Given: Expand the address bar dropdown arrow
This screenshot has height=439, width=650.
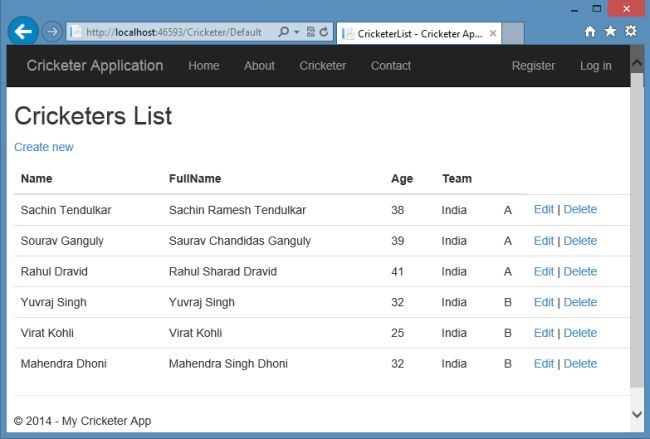Looking at the screenshot, I should (297, 32).
